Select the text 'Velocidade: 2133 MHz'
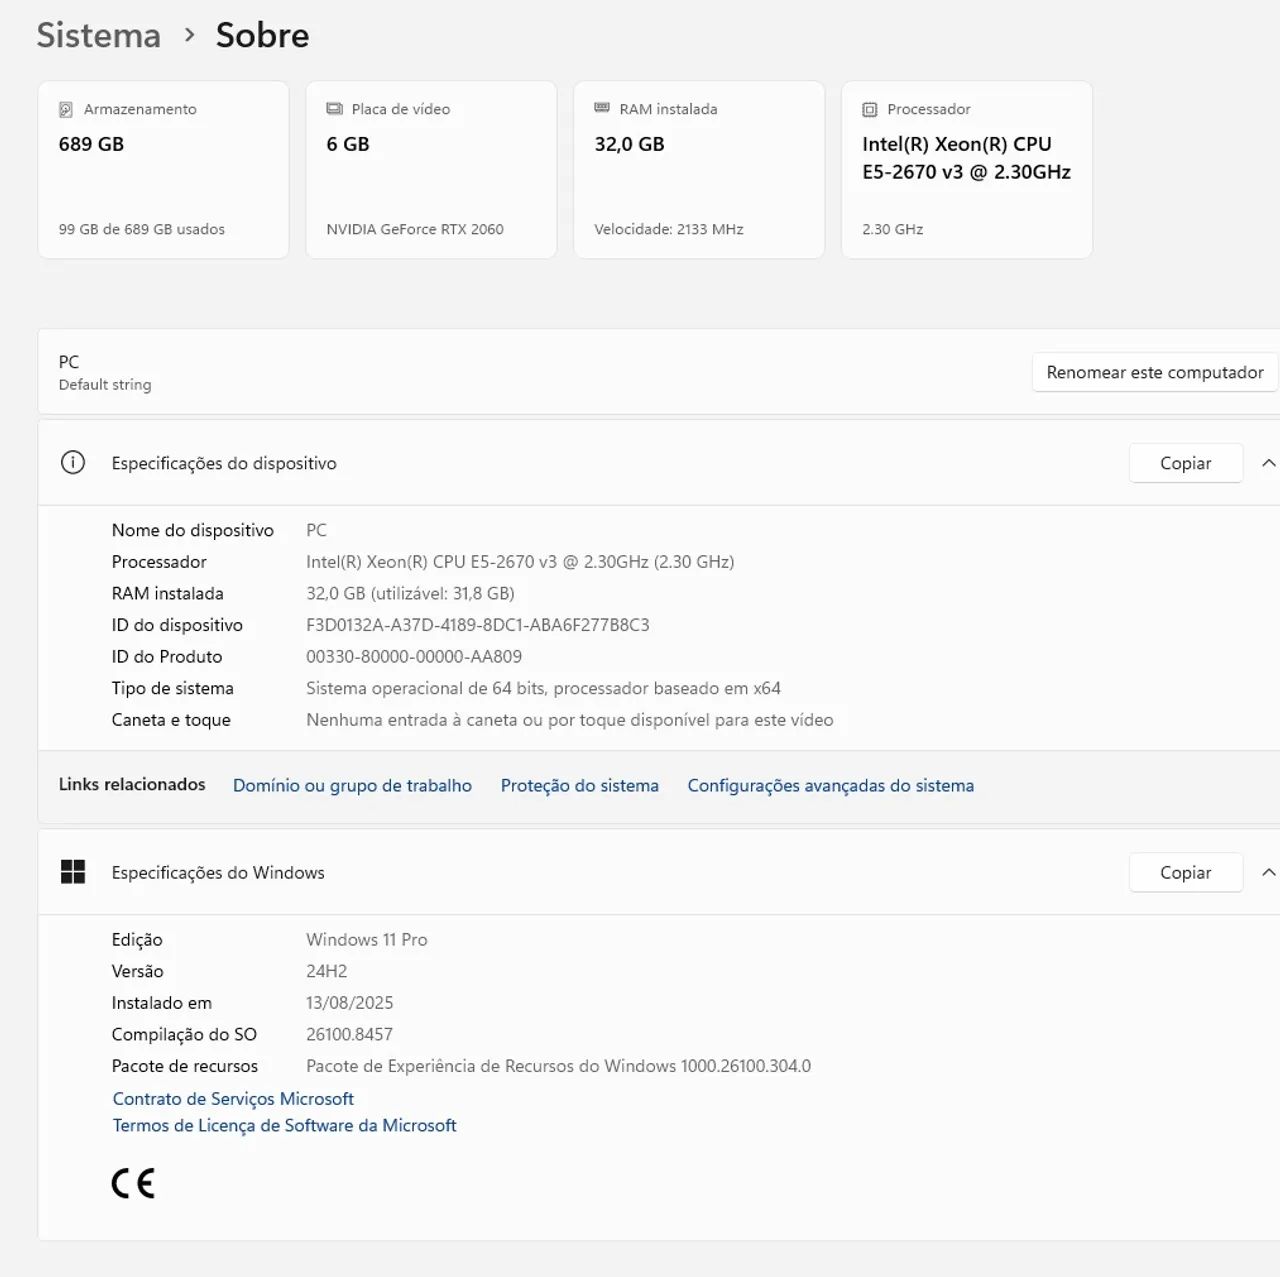 click(x=669, y=229)
